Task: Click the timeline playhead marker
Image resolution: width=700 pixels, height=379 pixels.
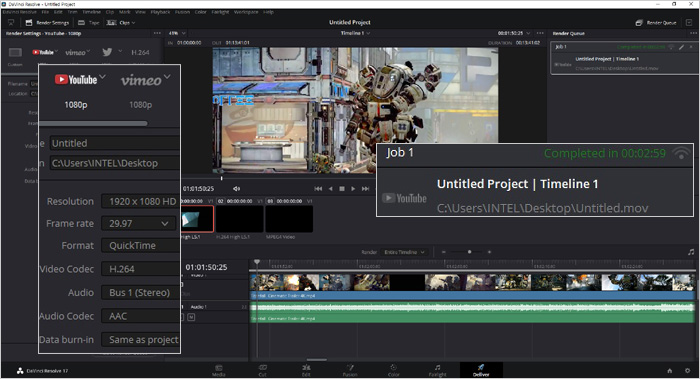Action: pyautogui.click(x=257, y=262)
